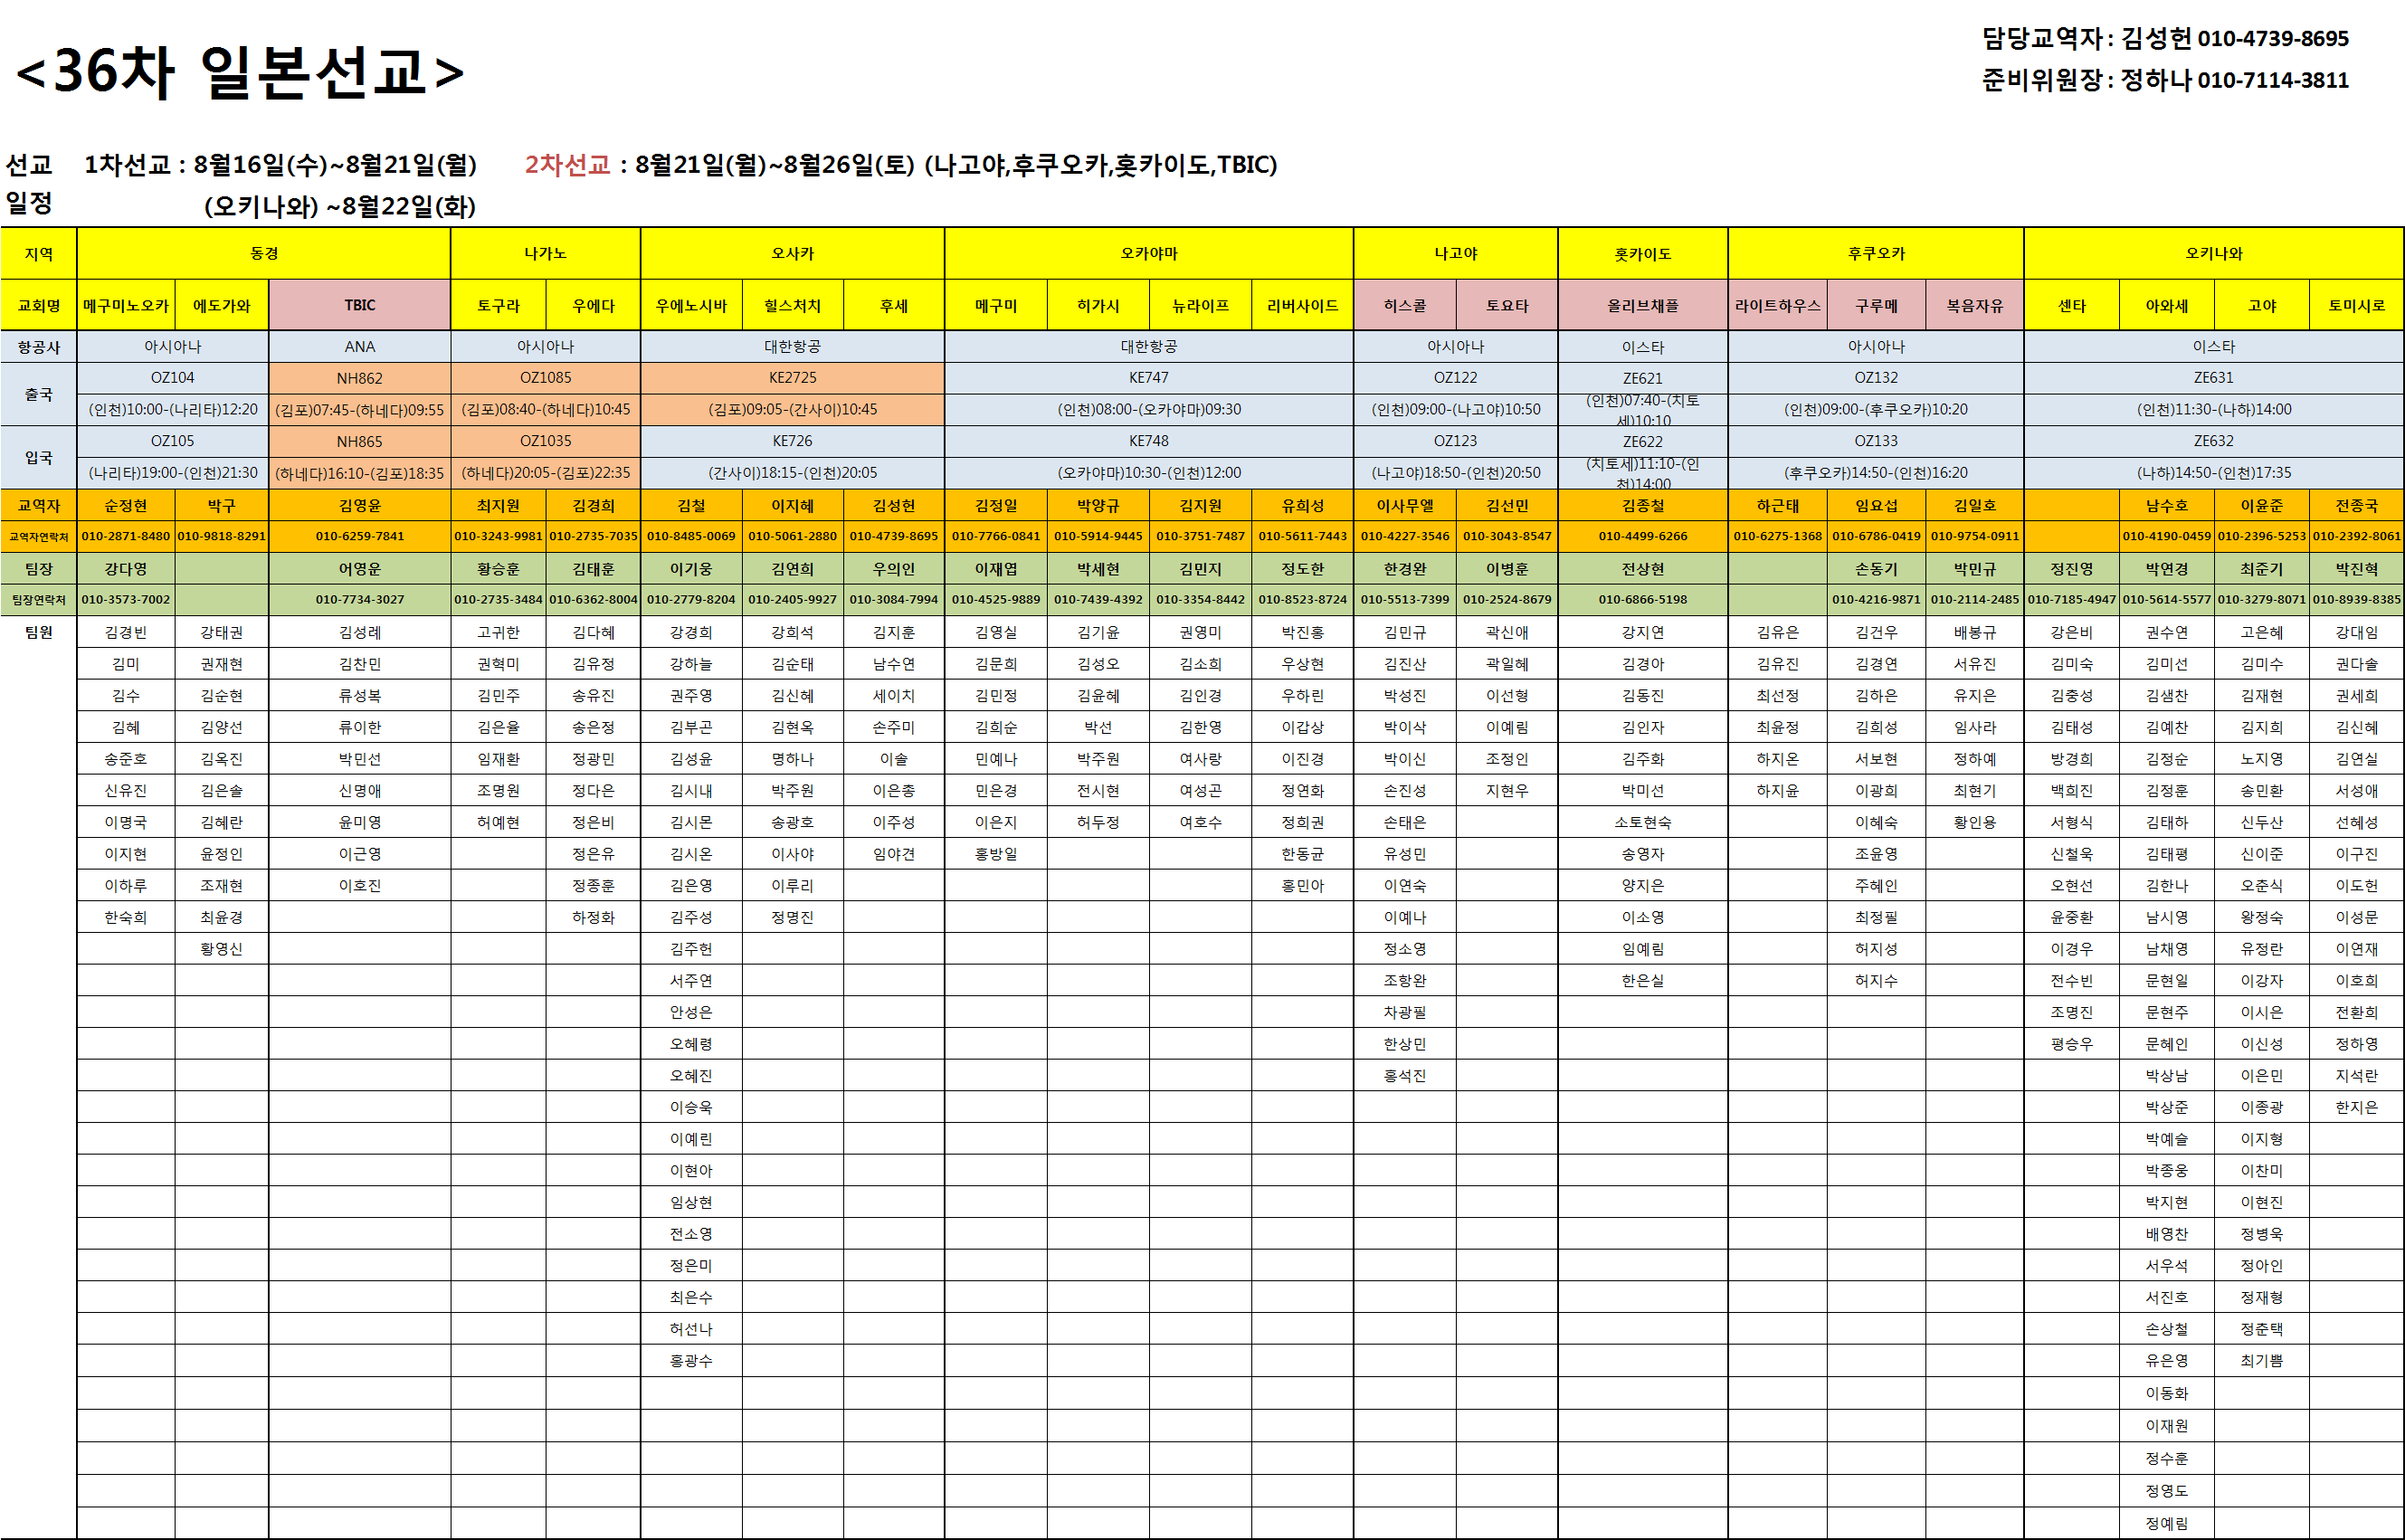Select the 준비위원장 contact line
The width and height of the screenshot is (2405, 1540).
[x=2164, y=80]
